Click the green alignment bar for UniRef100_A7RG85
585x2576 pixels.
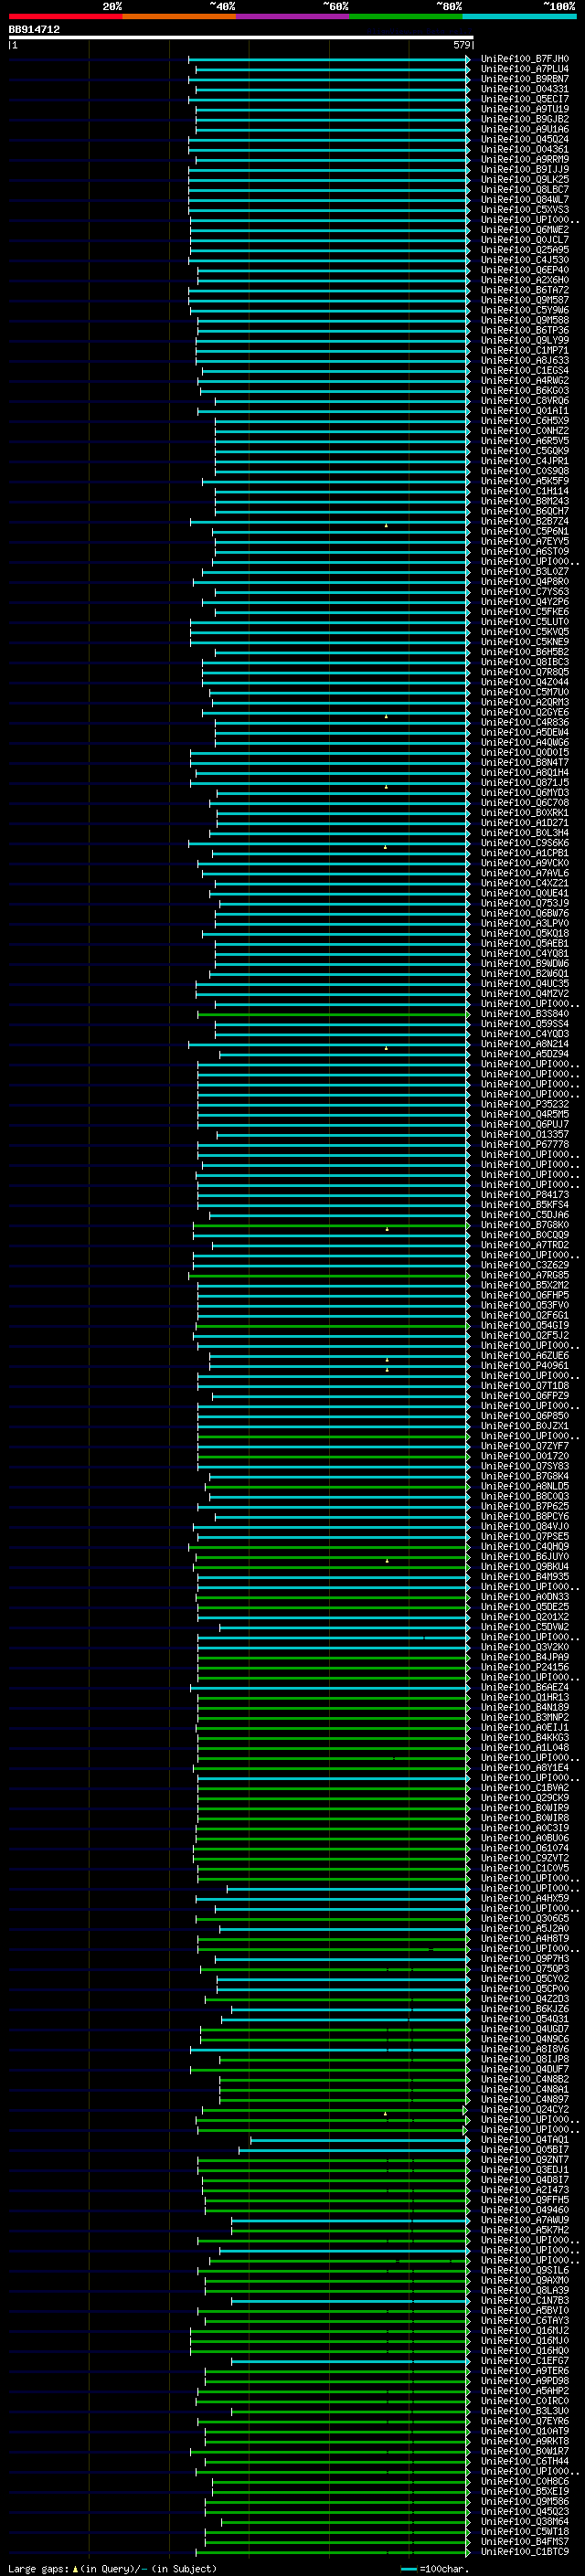point(329,1276)
